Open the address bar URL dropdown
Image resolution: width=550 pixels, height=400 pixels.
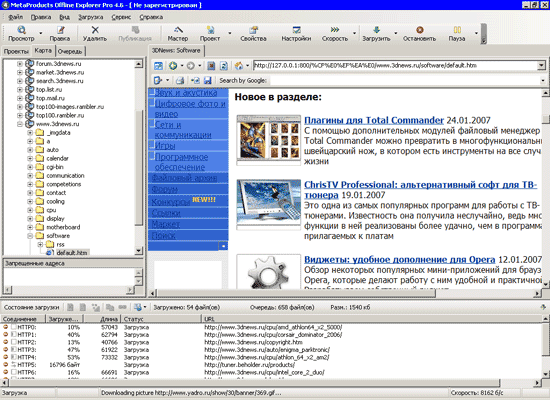[541, 66]
